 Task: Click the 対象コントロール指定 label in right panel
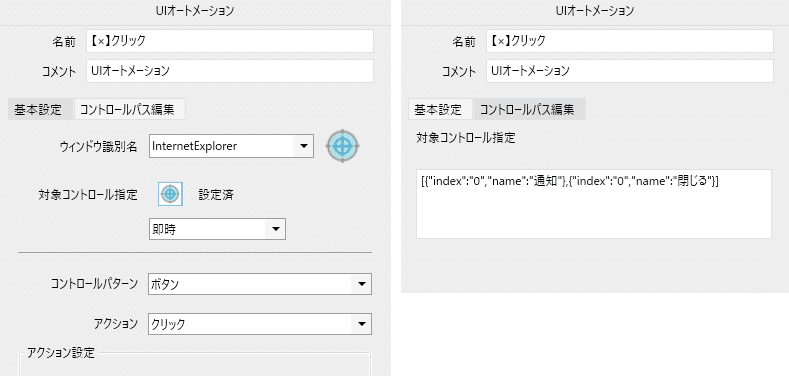[466, 137]
